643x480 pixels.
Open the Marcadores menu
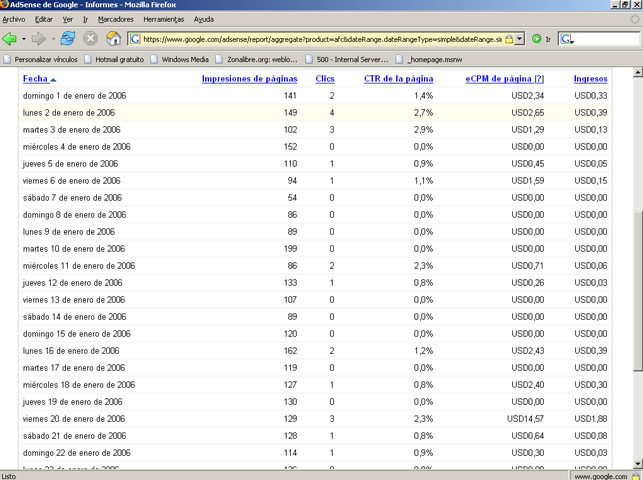coord(116,19)
